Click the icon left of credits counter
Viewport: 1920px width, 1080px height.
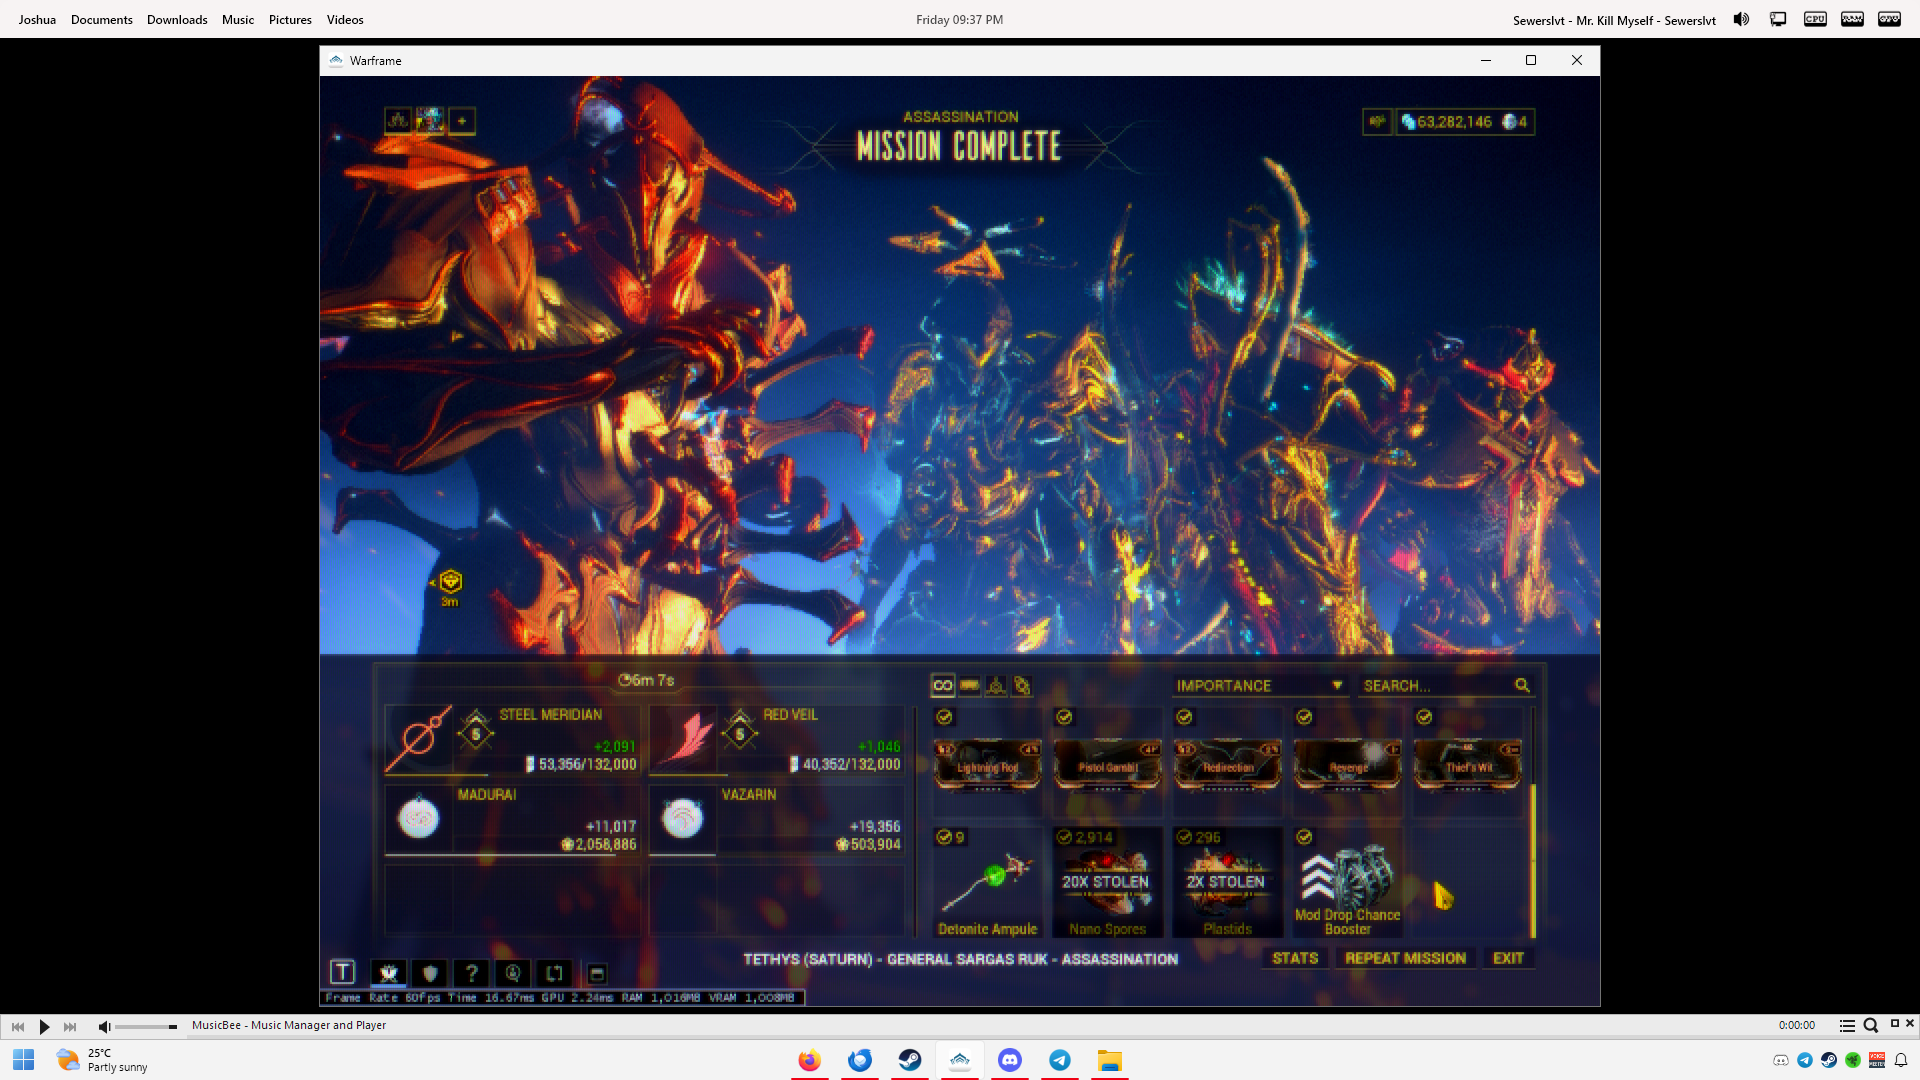tap(1377, 122)
